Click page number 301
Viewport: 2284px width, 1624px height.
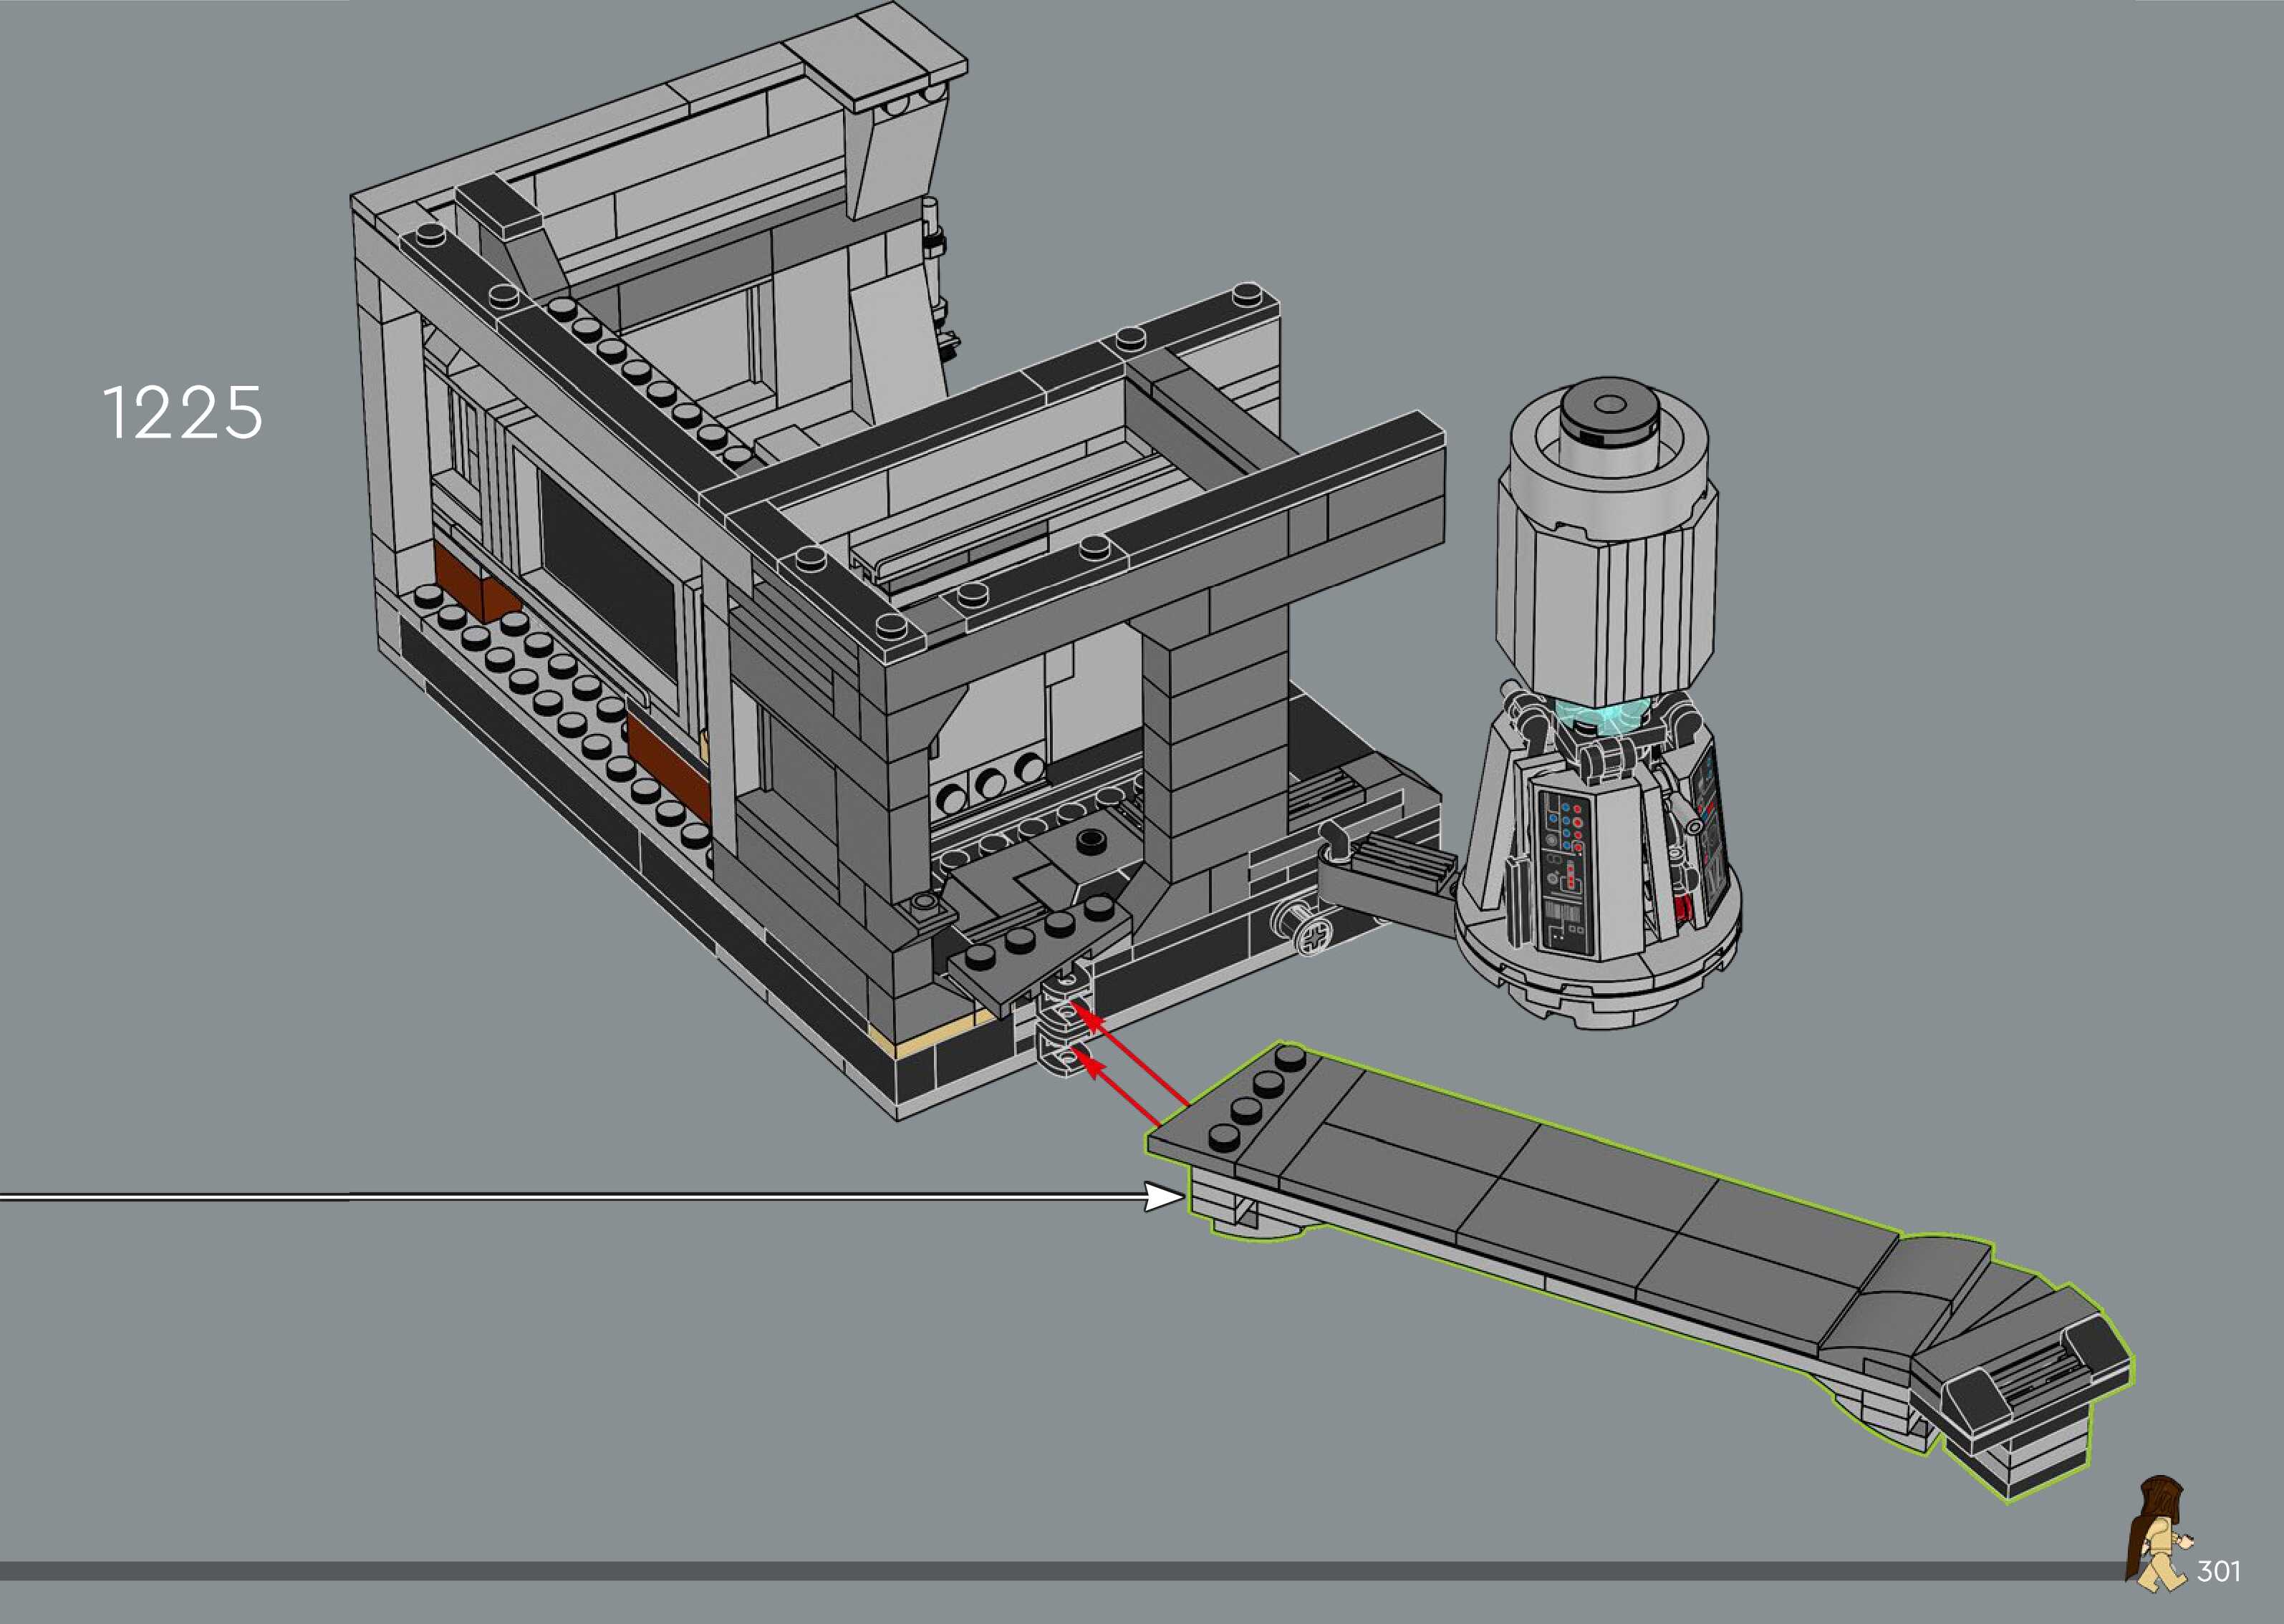[x=2218, y=1571]
